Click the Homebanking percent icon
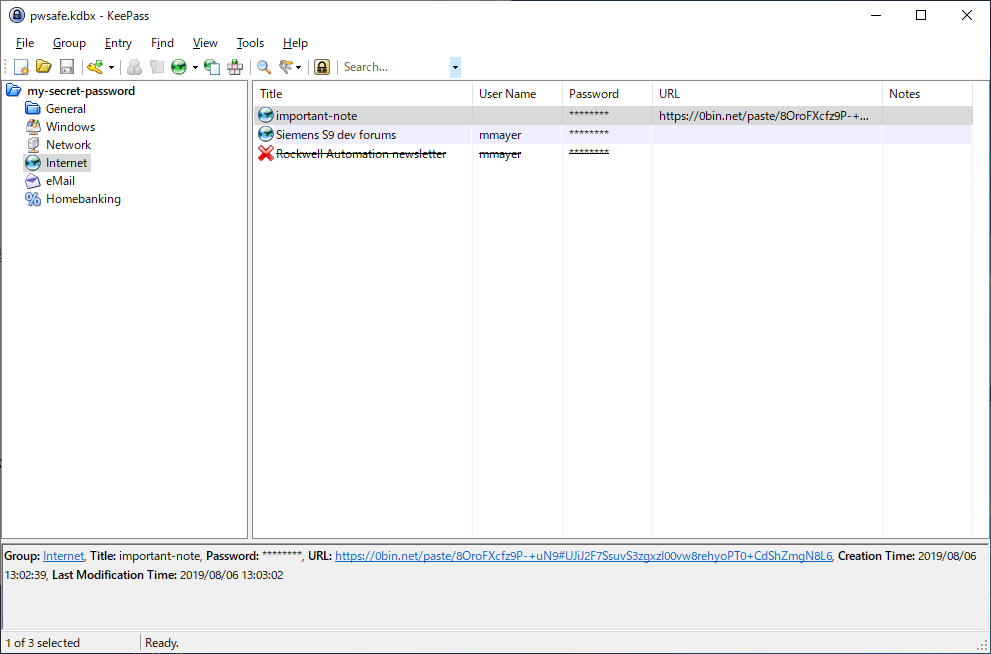991x654 pixels. [33, 199]
